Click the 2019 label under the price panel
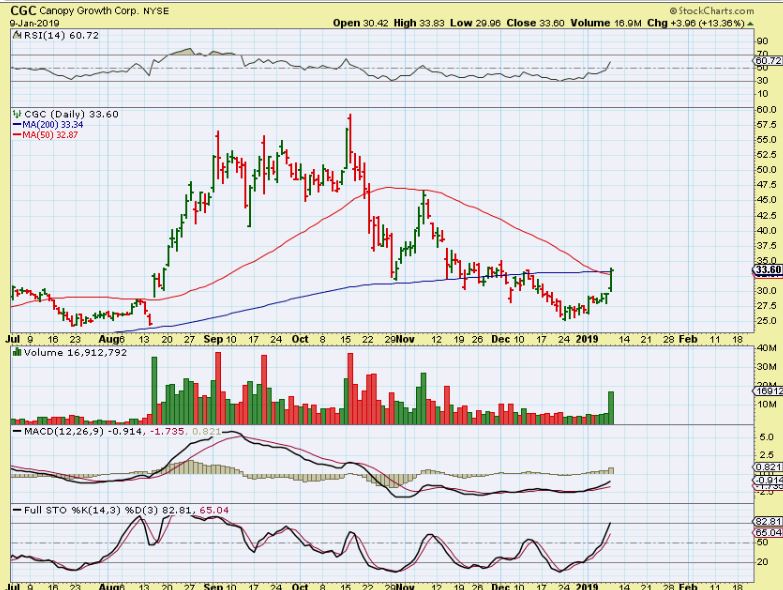 (587, 339)
